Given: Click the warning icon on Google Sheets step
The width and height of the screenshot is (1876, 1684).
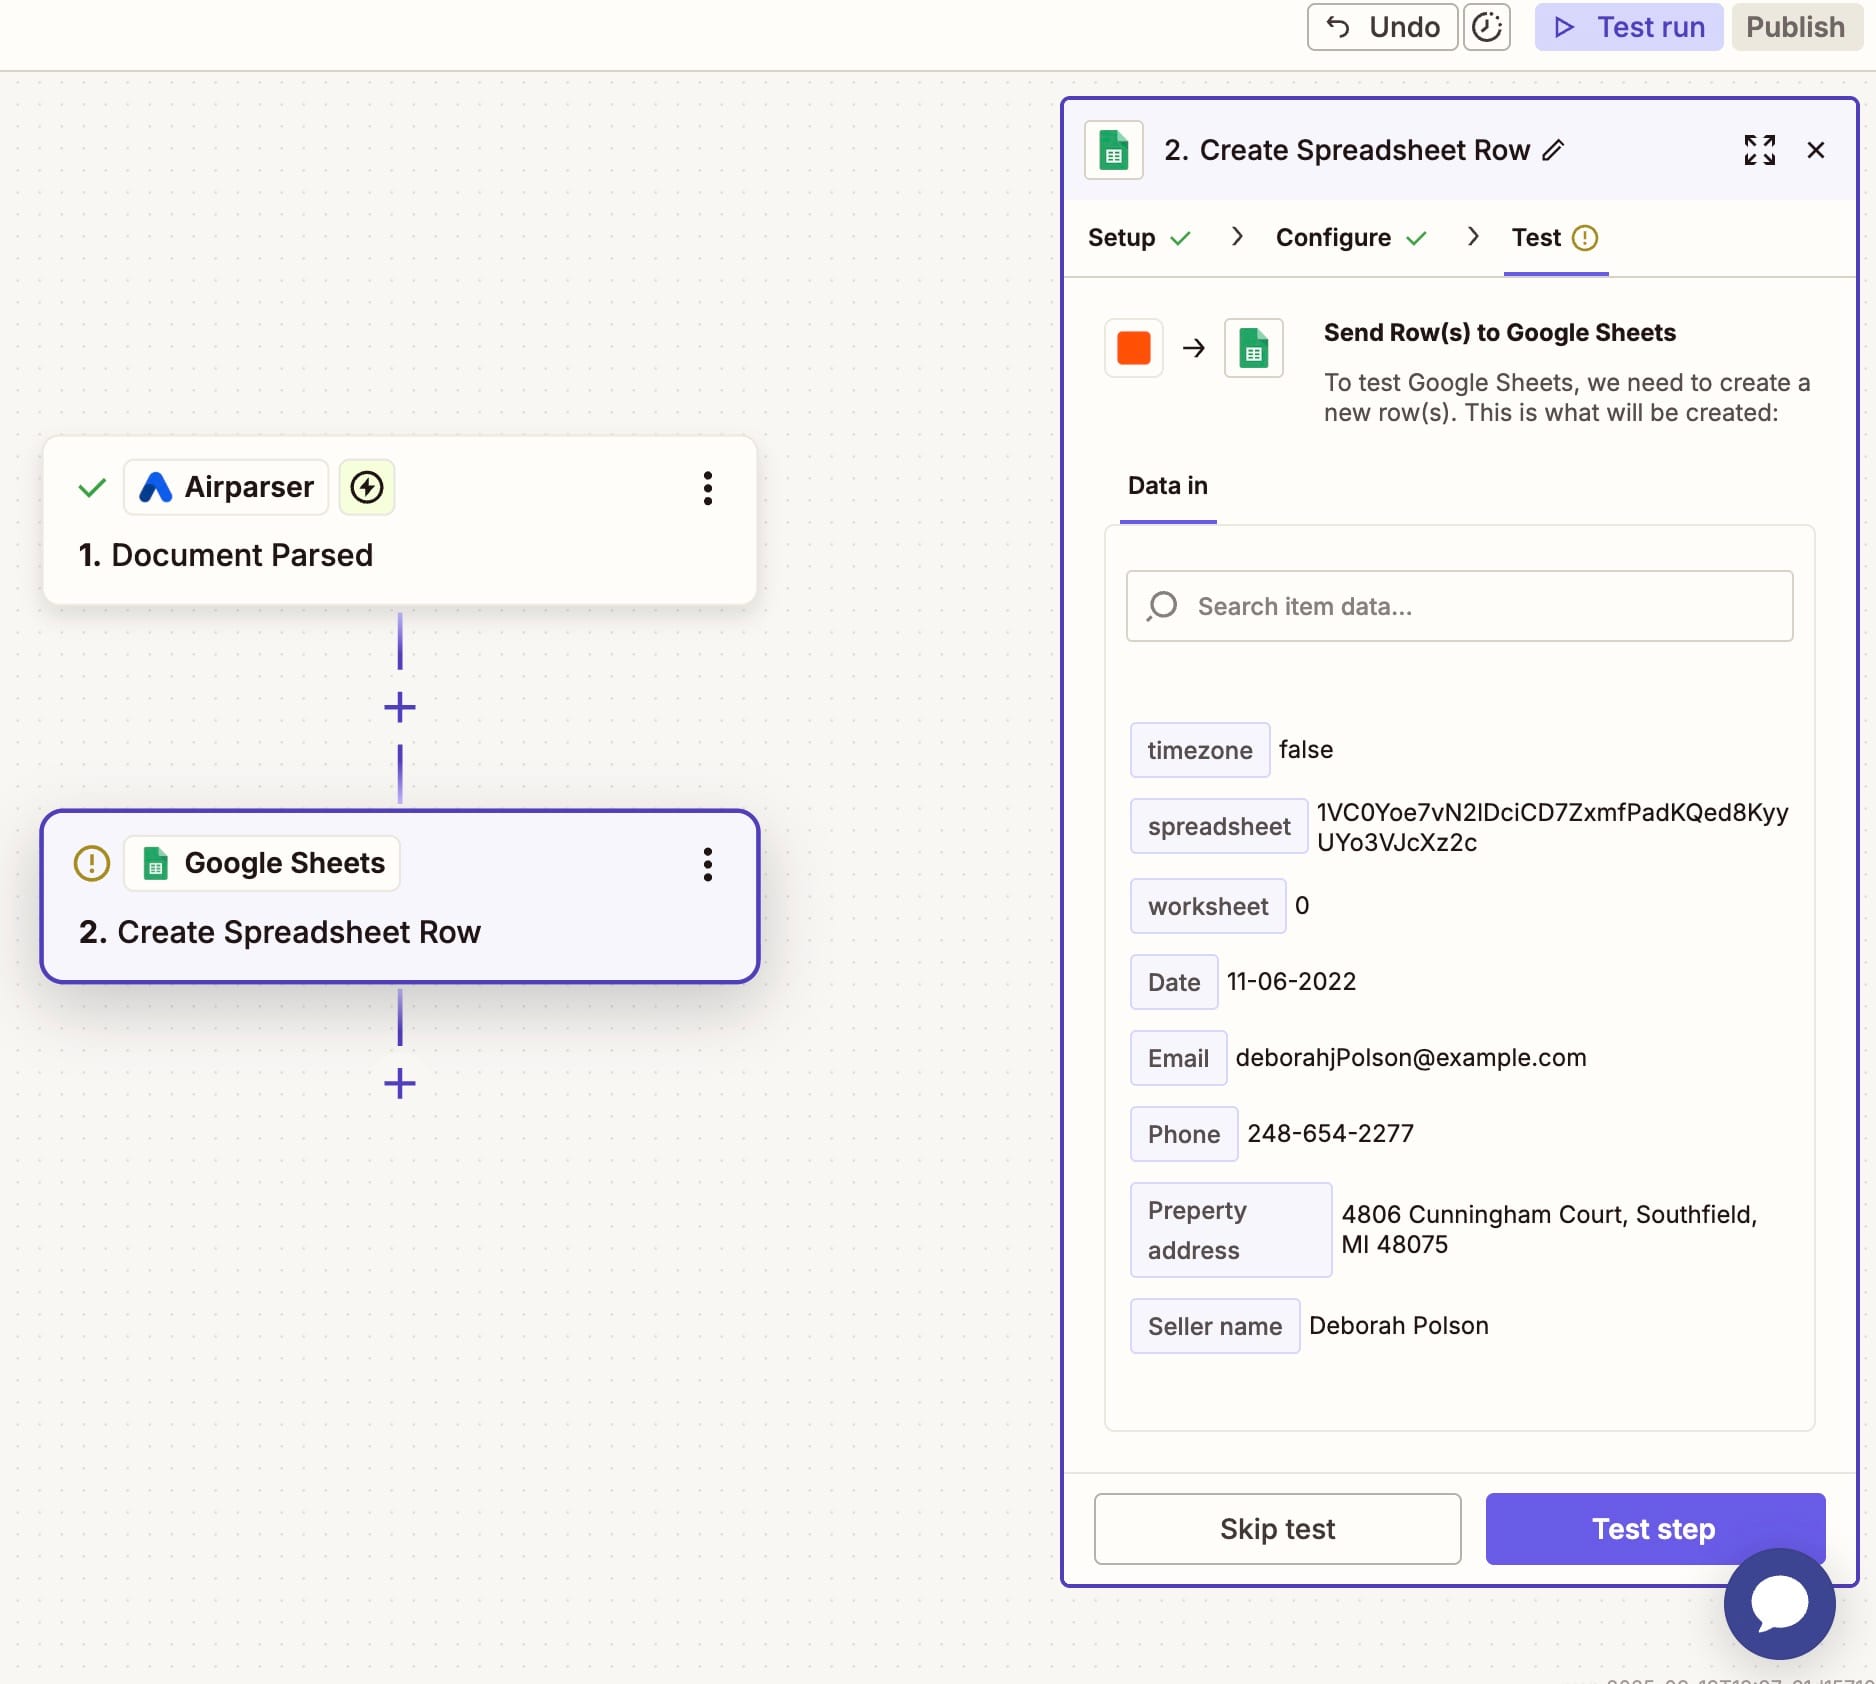Looking at the screenshot, I should coord(92,863).
